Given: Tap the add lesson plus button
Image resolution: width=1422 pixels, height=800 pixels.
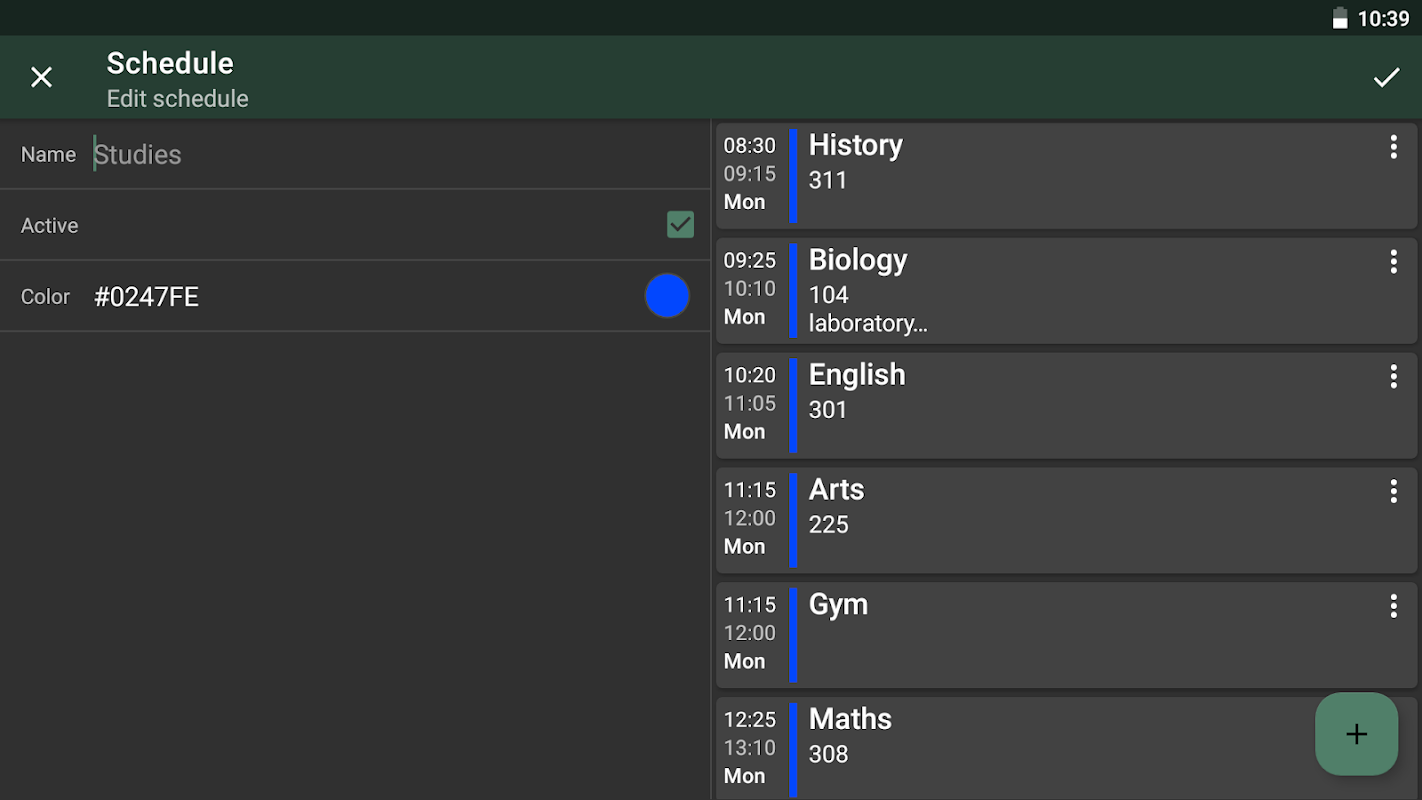Looking at the screenshot, I should click(x=1356, y=734).
